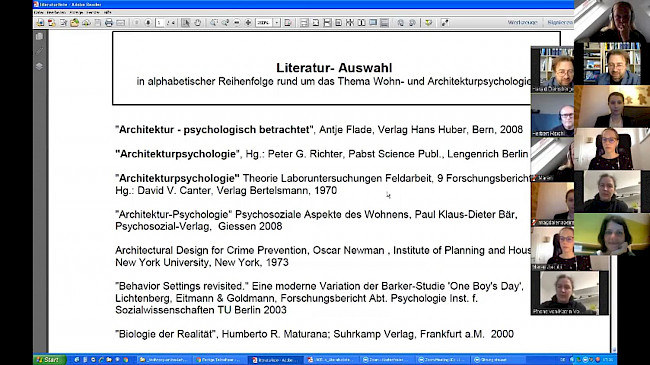Click the fit-page view toolbar icon
The width and height of the screenshot is (650, 365).
tap(316, 23)
